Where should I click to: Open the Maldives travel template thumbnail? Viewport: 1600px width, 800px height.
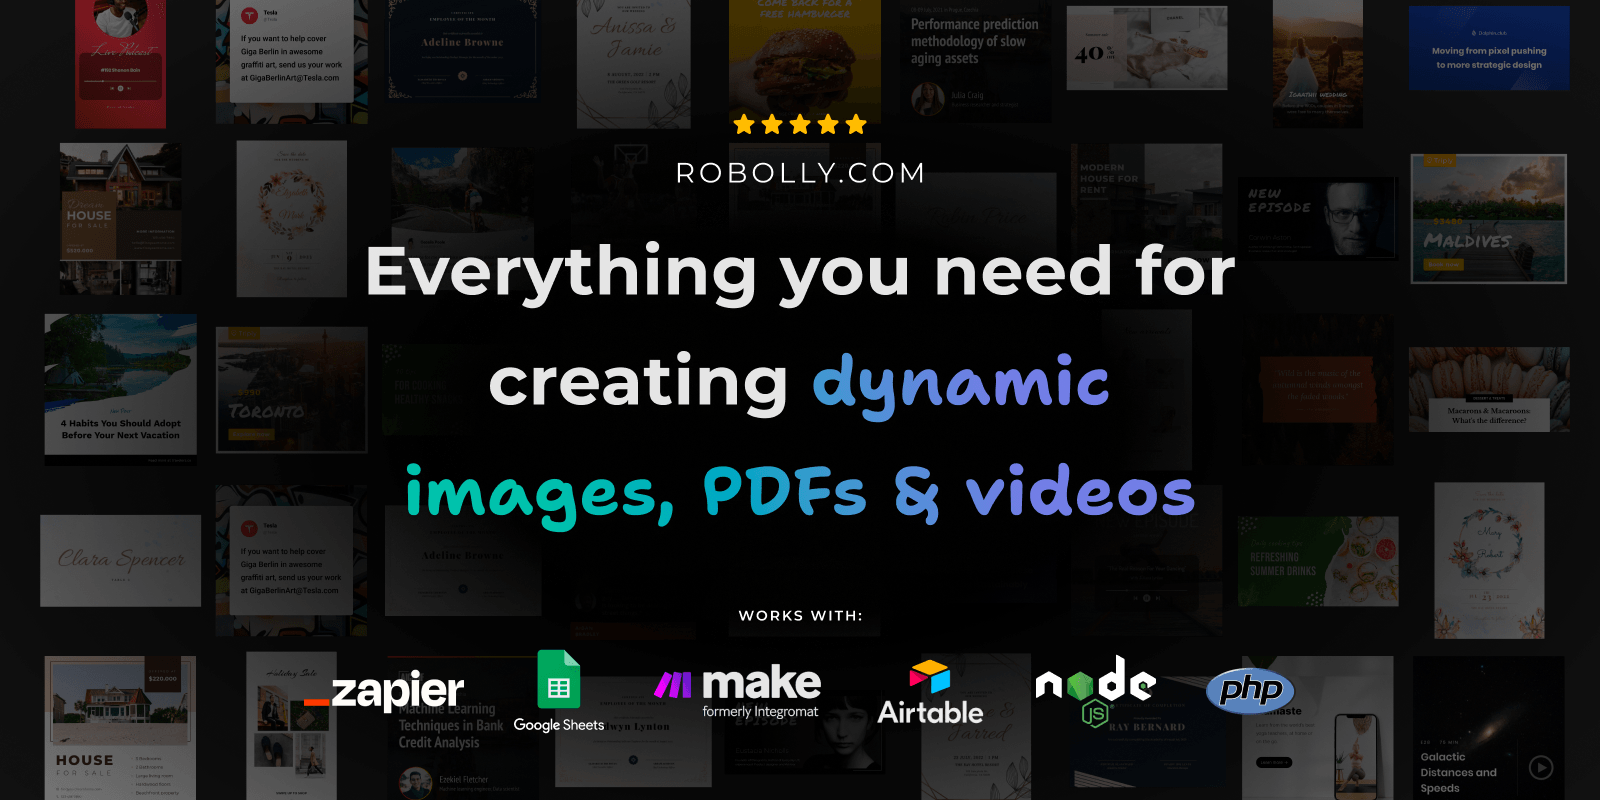pos(1489,218)
